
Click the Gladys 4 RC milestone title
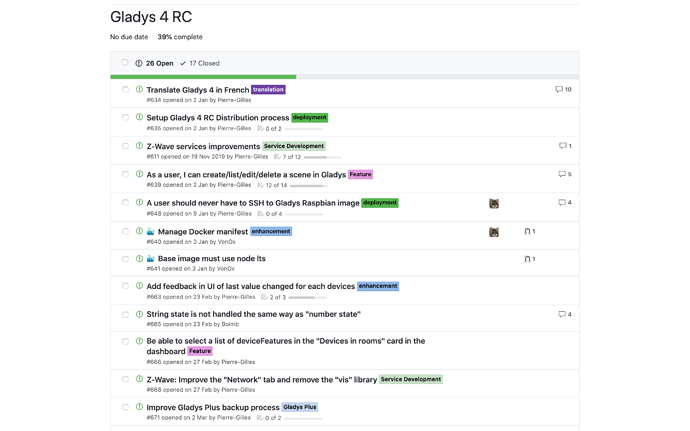pyautogui.click(x=151, y=17)
